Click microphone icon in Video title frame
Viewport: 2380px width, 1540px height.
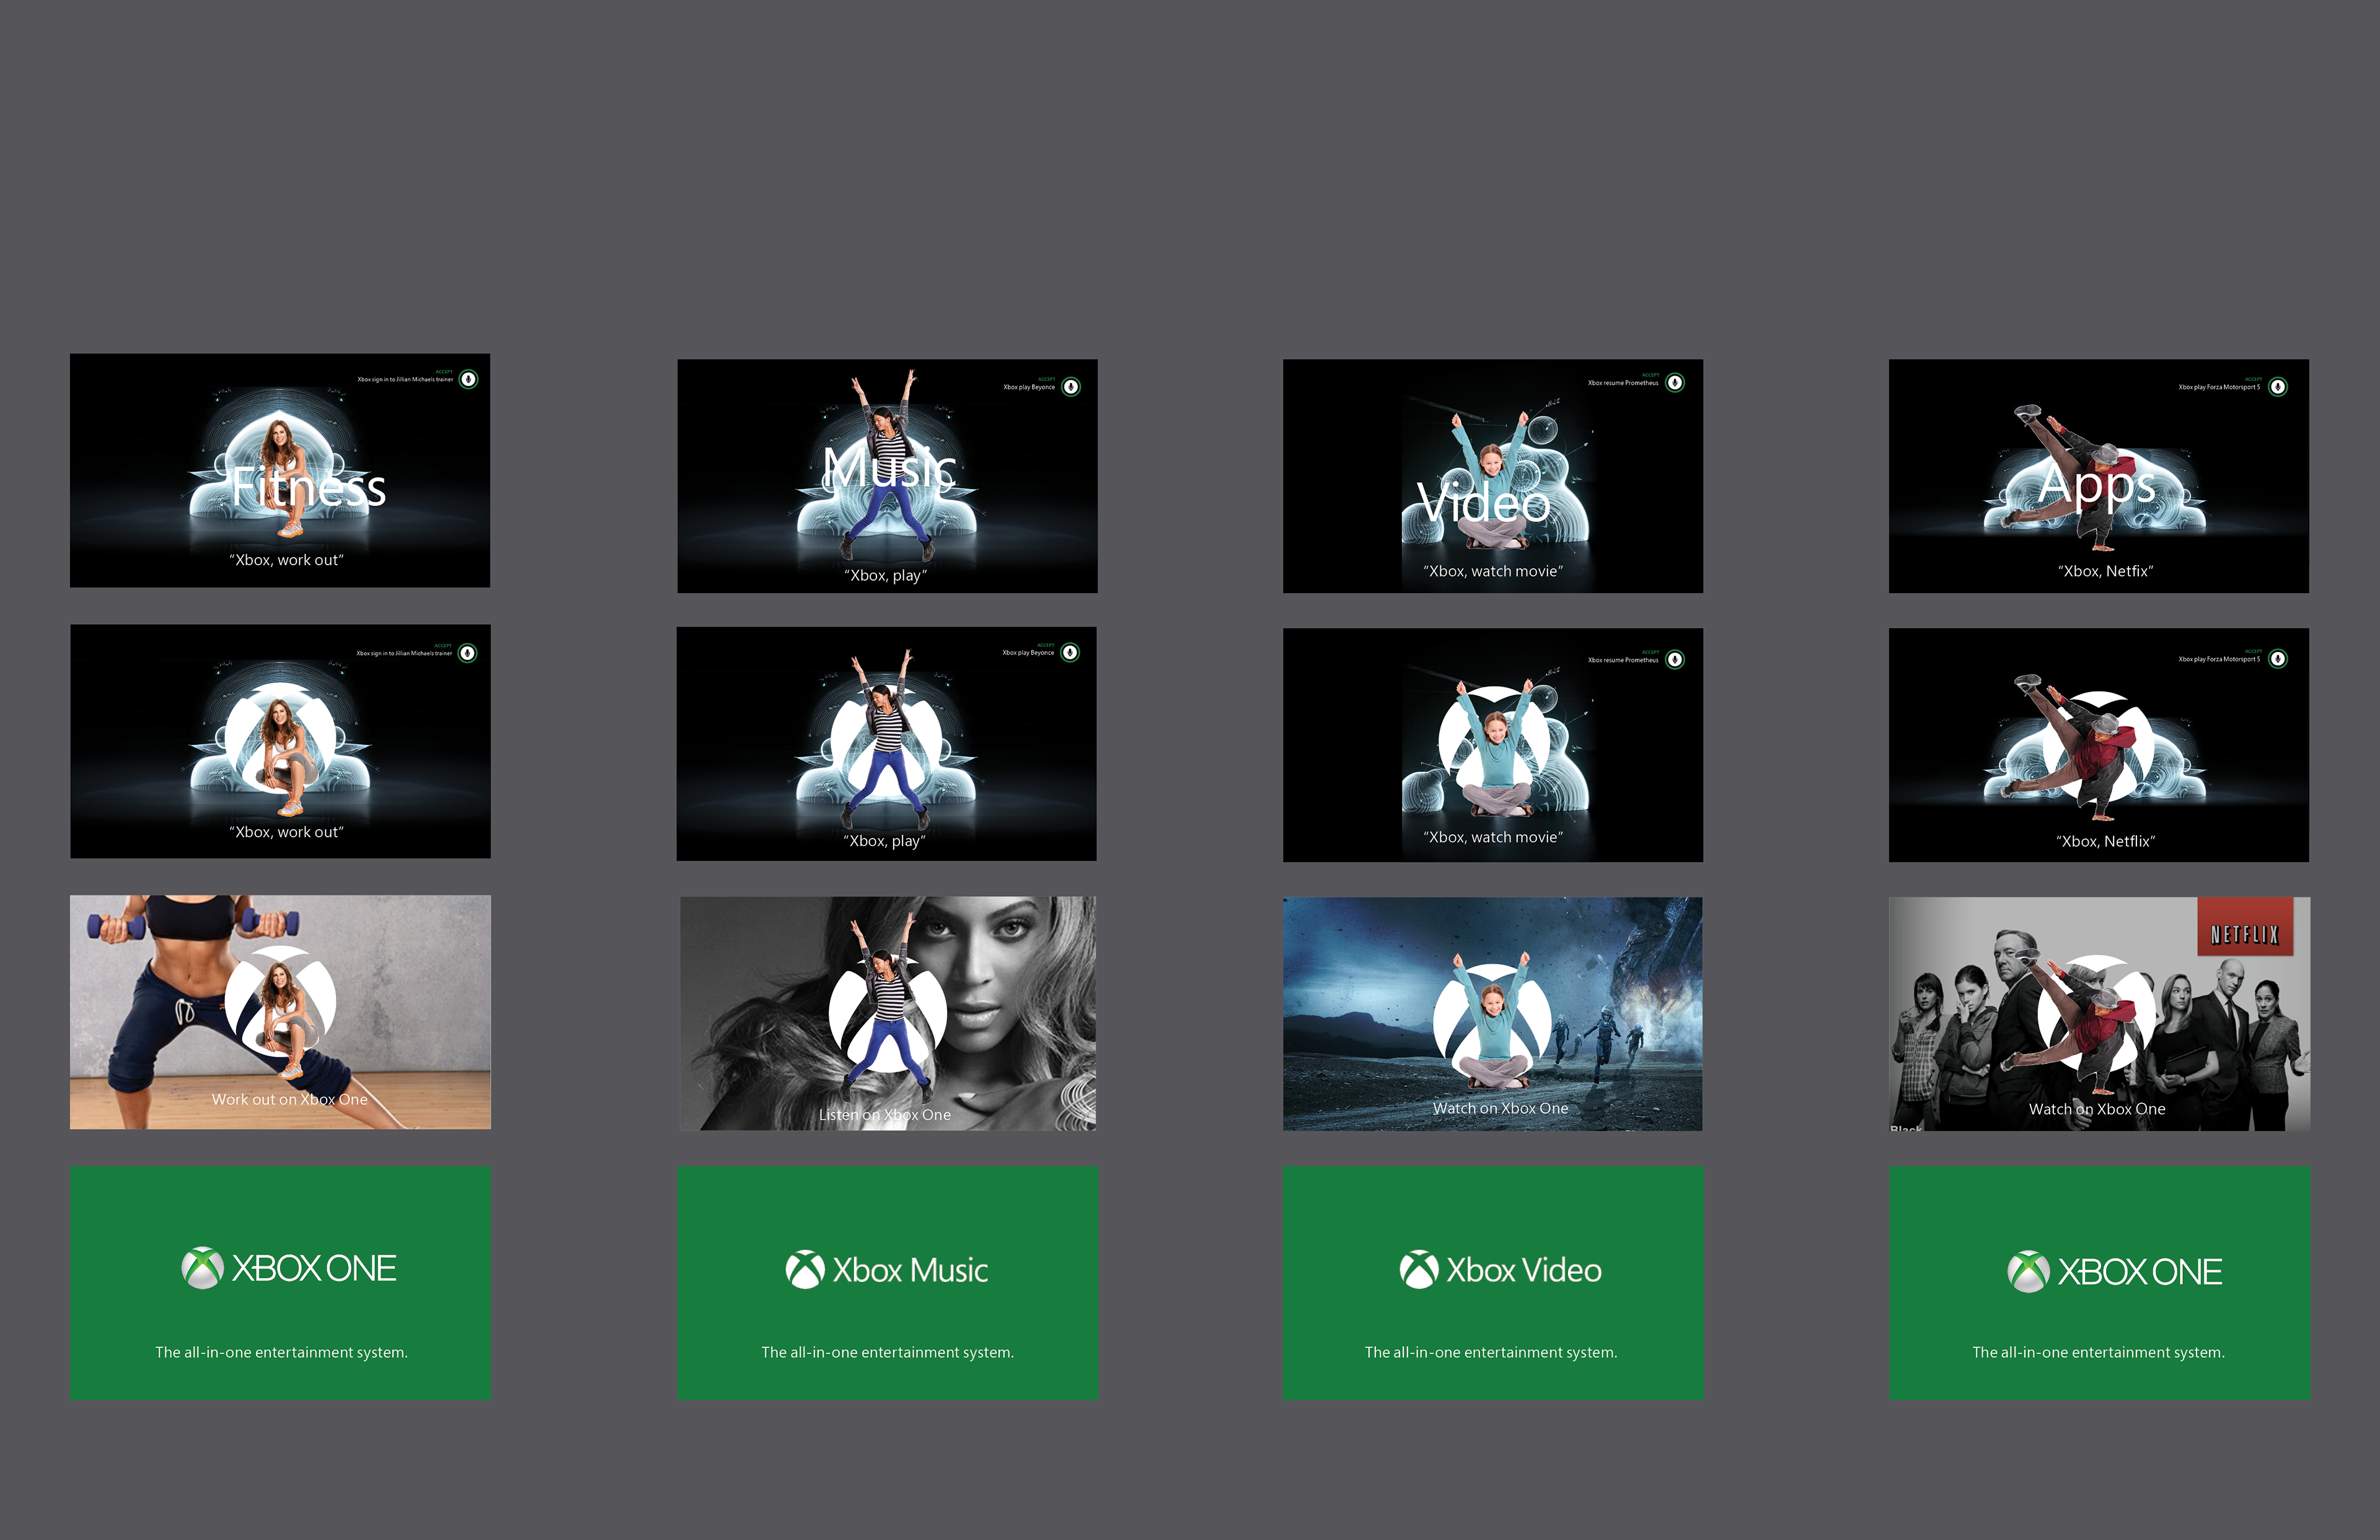click(x=1675, y=383)
